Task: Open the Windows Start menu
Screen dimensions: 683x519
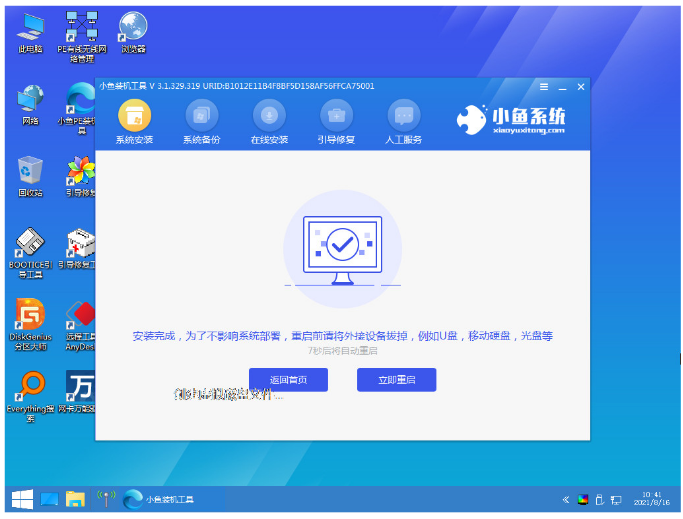Action: [x=22, y=499]
